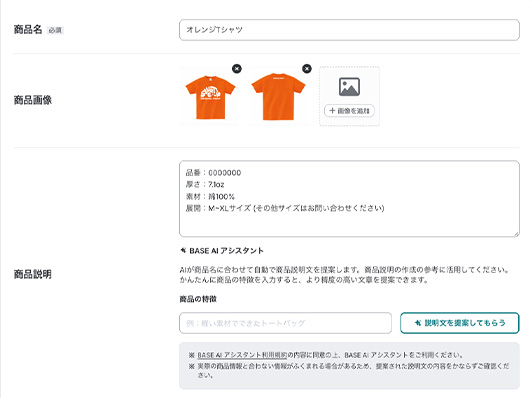Click the 説明文を提案してもらう button
Screen dimensions: 532x398
click(x=459, y=323)
